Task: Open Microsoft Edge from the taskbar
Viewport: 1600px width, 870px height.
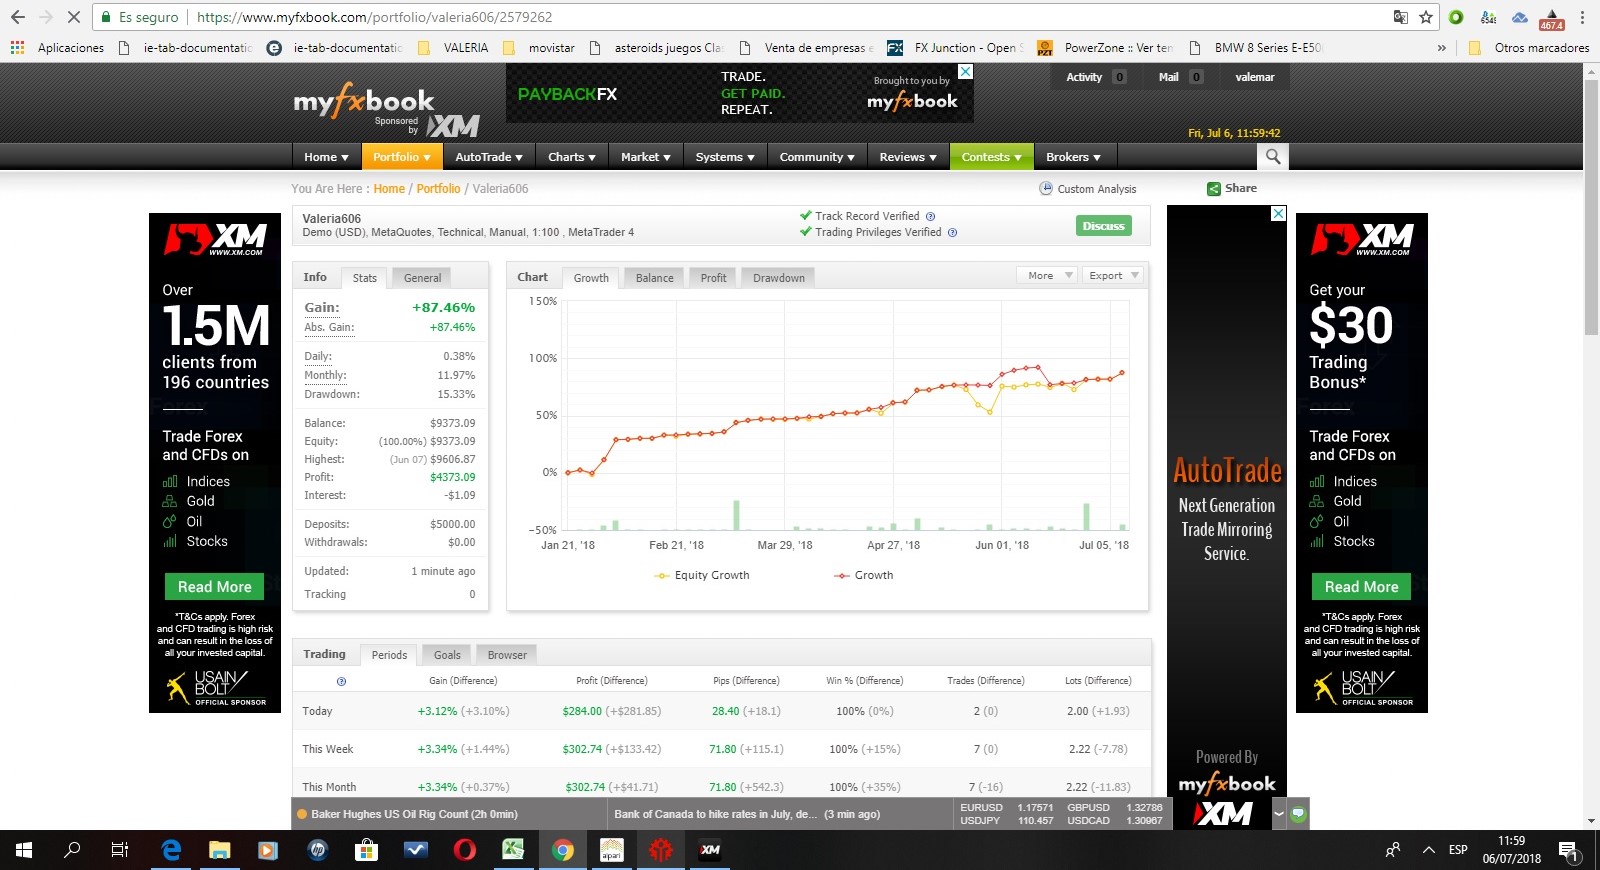Action: [171, 850]
